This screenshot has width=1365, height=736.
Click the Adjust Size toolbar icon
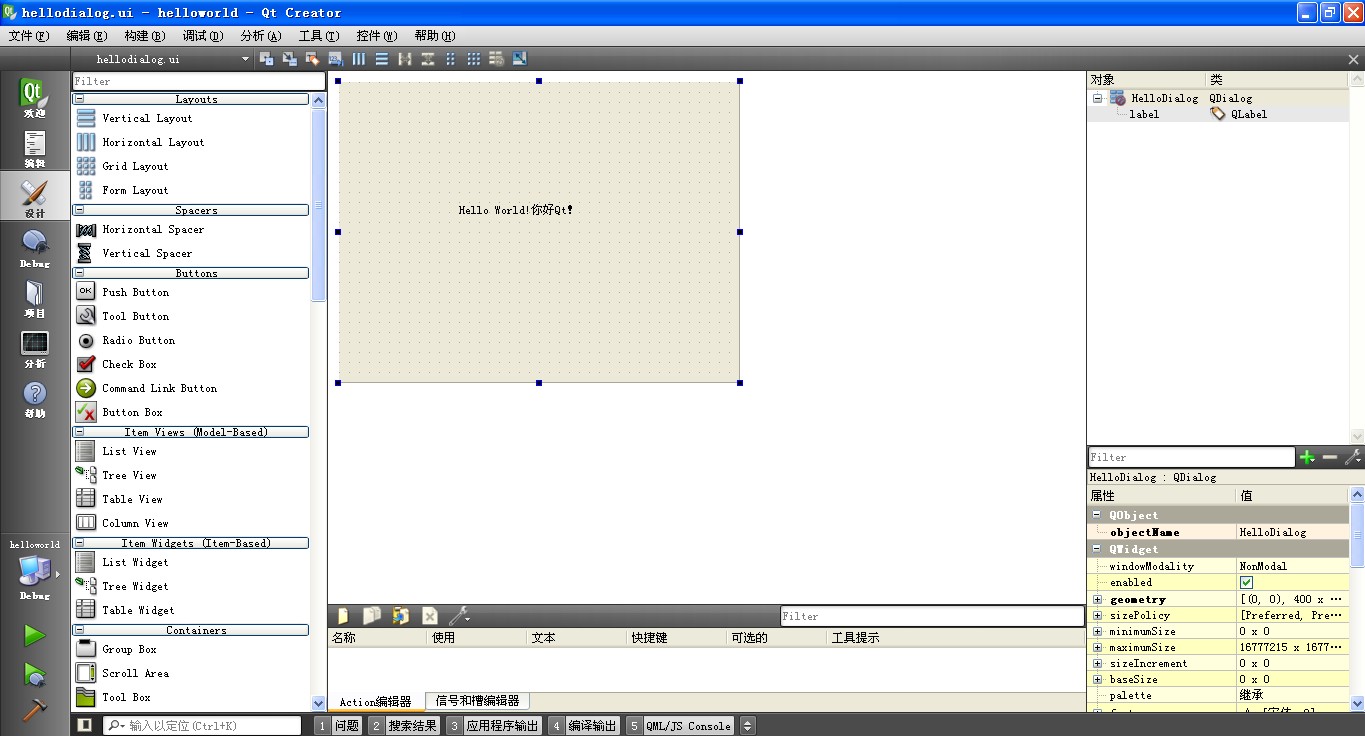point(519,59)
